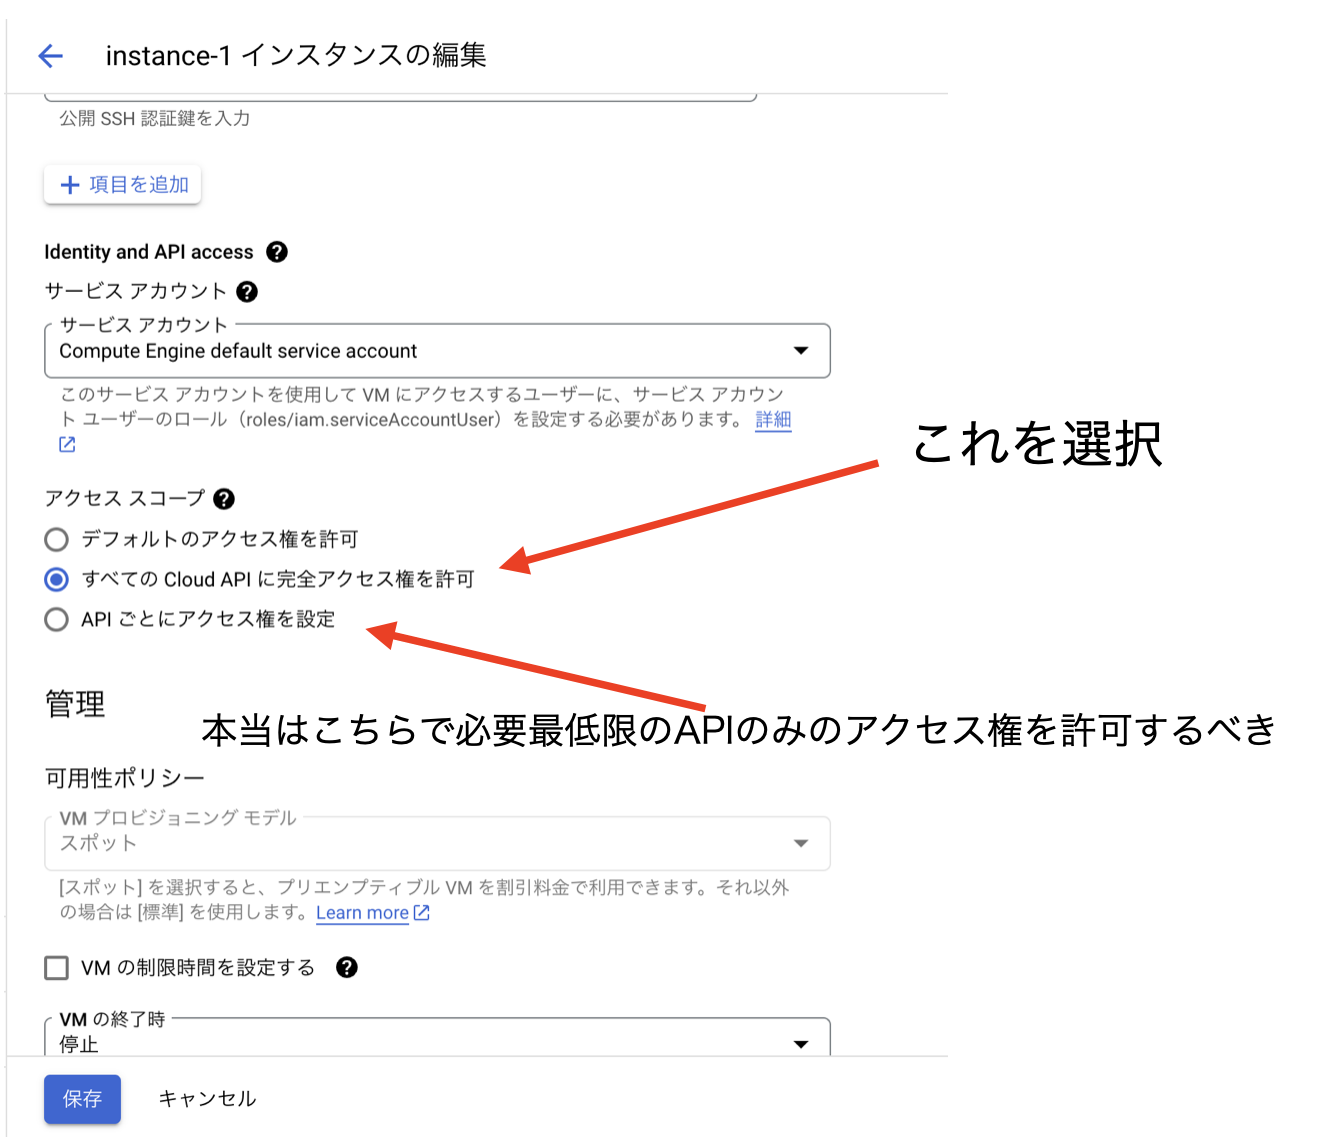This screenshot has width=1344, height=1138.
Task: Click the help icon beside VM の制限時間設定
Action: pos(346,967)
